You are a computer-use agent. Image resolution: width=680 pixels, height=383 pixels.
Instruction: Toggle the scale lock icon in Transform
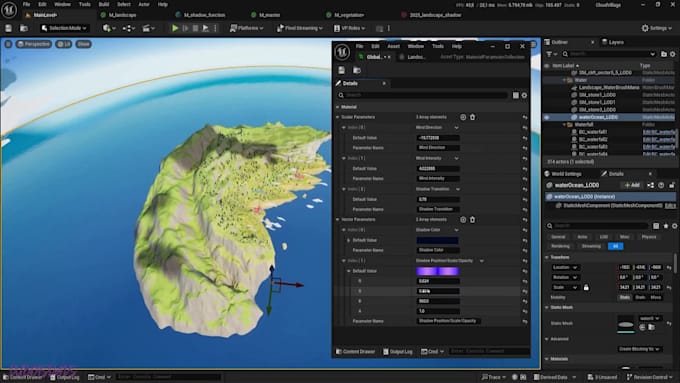point(586,287)
